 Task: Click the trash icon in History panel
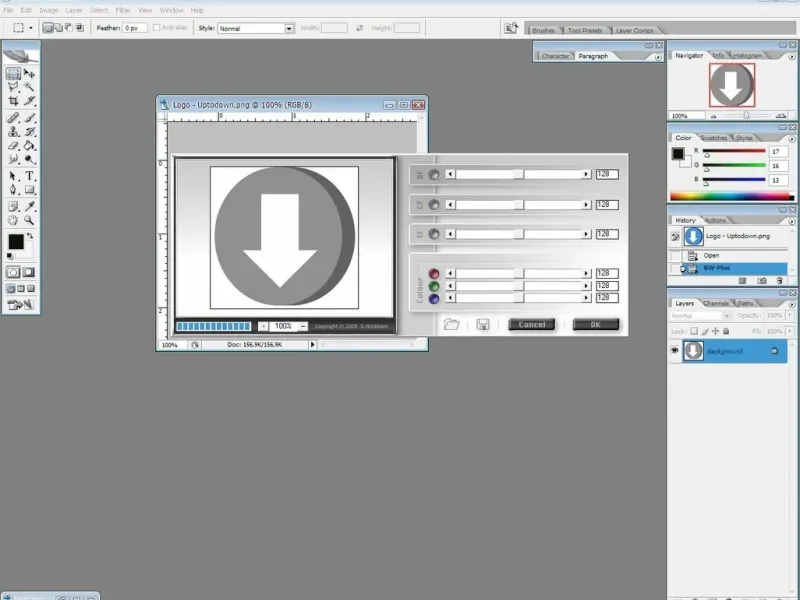[779, 281]
